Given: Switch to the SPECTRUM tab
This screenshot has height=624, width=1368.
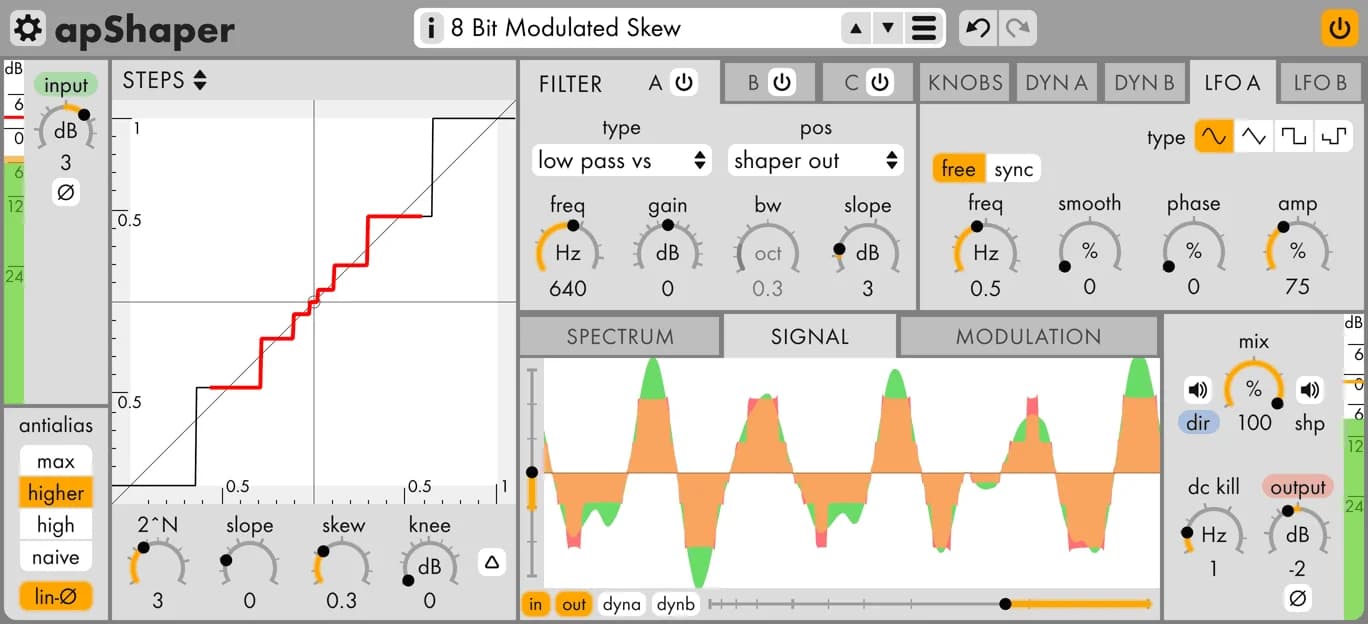Looking at the screenshot, I should coord(620,337).
